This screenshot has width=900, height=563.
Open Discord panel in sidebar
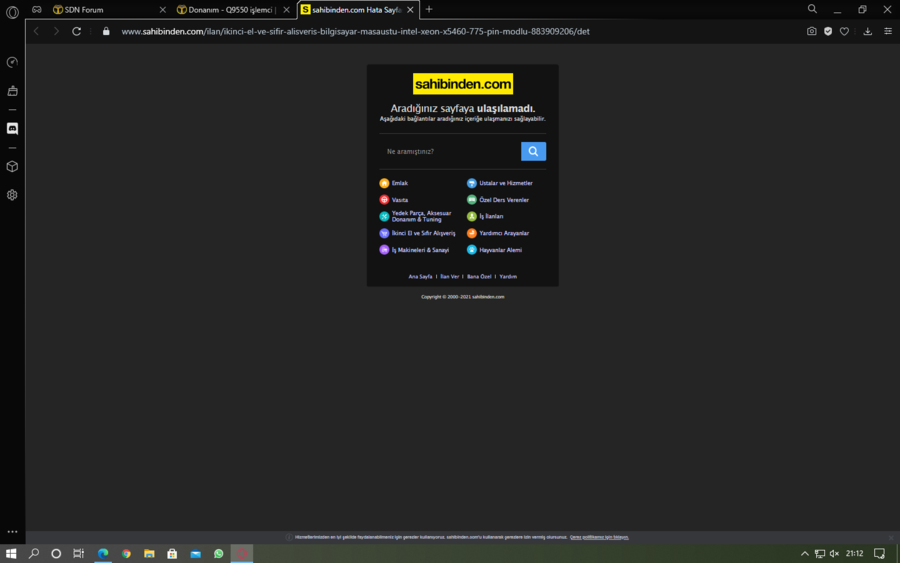[x=12, y=129]
